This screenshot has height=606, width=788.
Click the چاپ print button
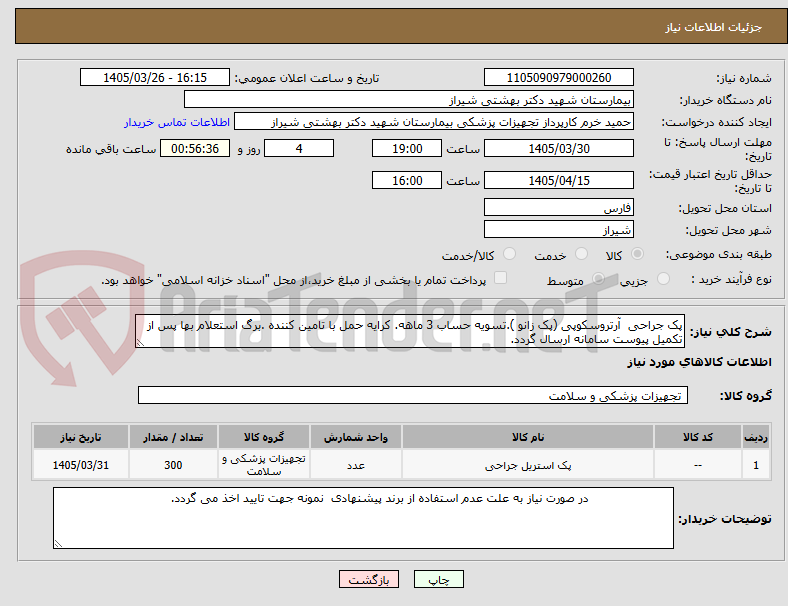[x=439, y=579]
